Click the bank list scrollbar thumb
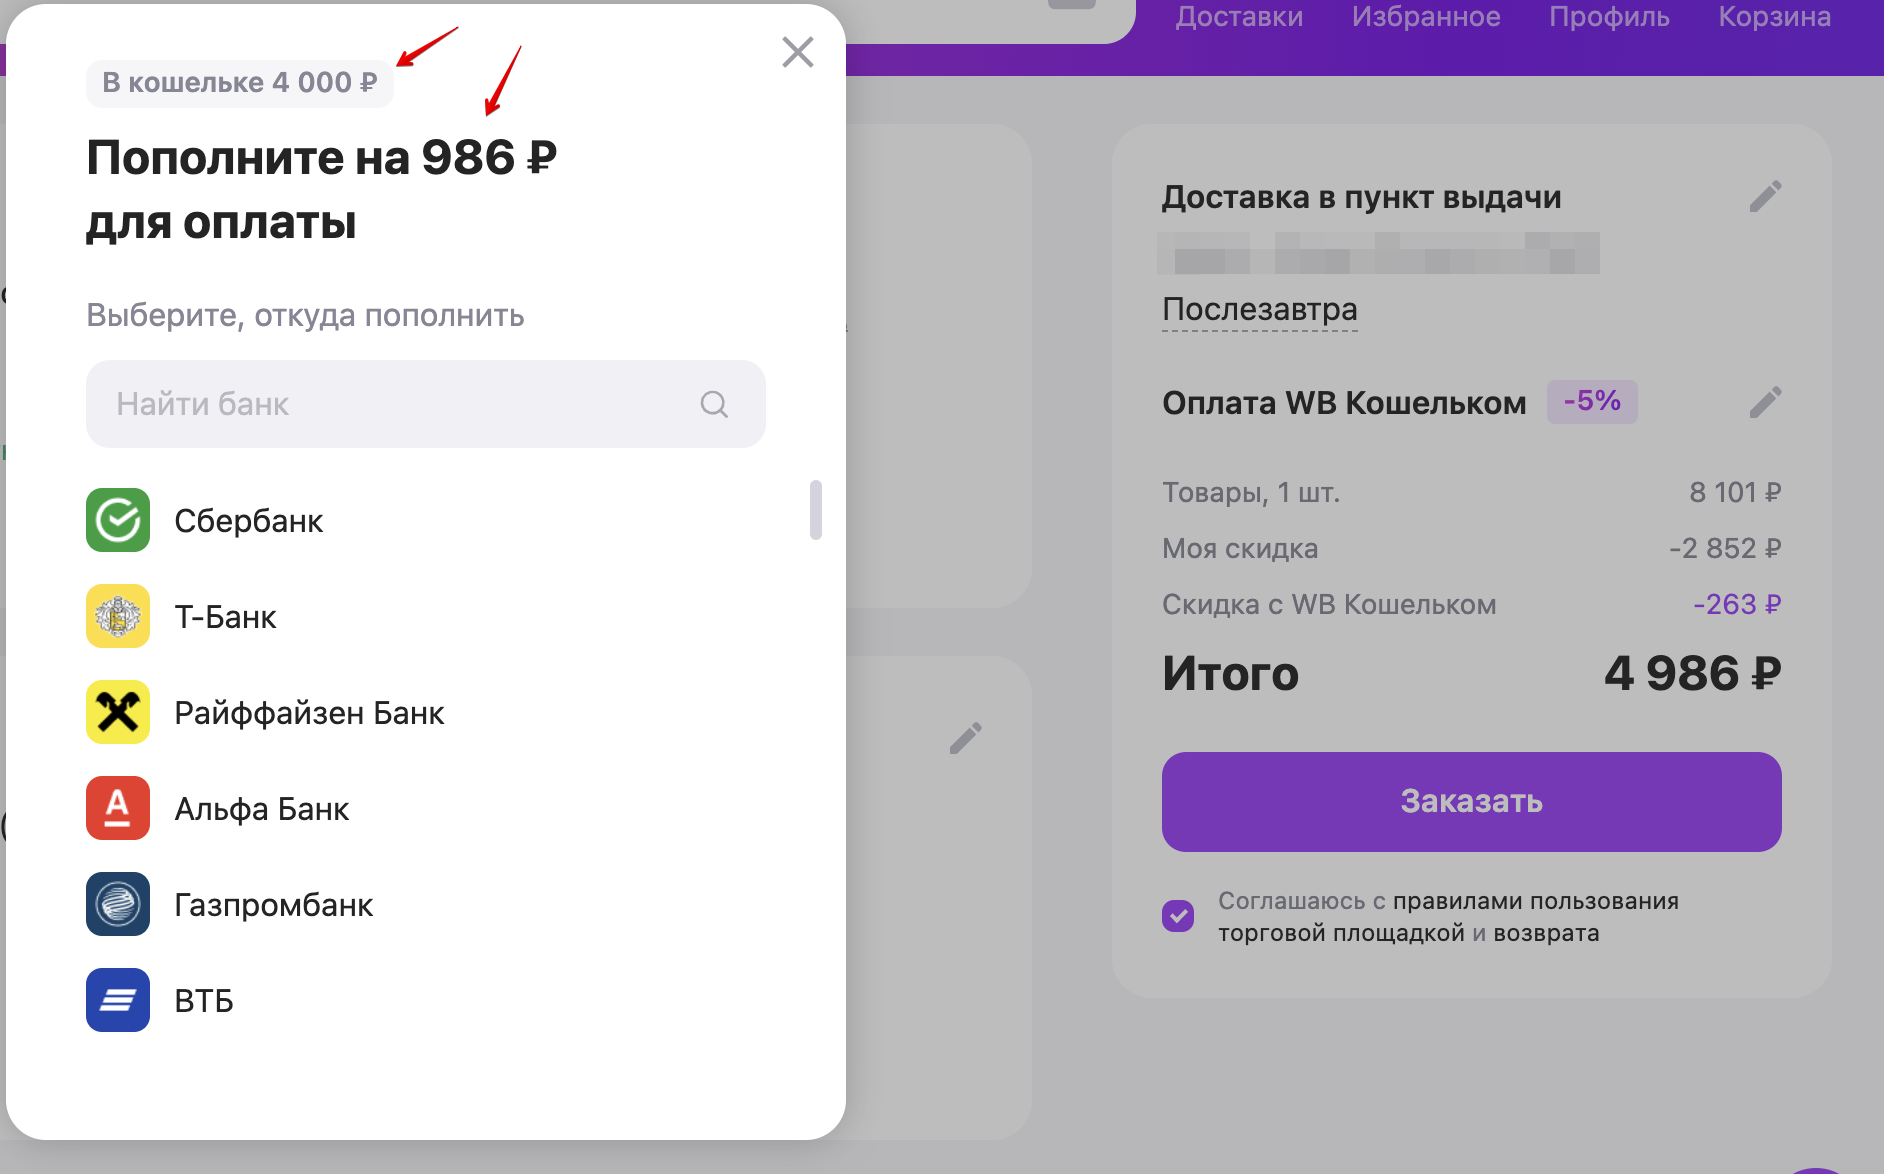1884x1174 pixels. pos(816,510)
